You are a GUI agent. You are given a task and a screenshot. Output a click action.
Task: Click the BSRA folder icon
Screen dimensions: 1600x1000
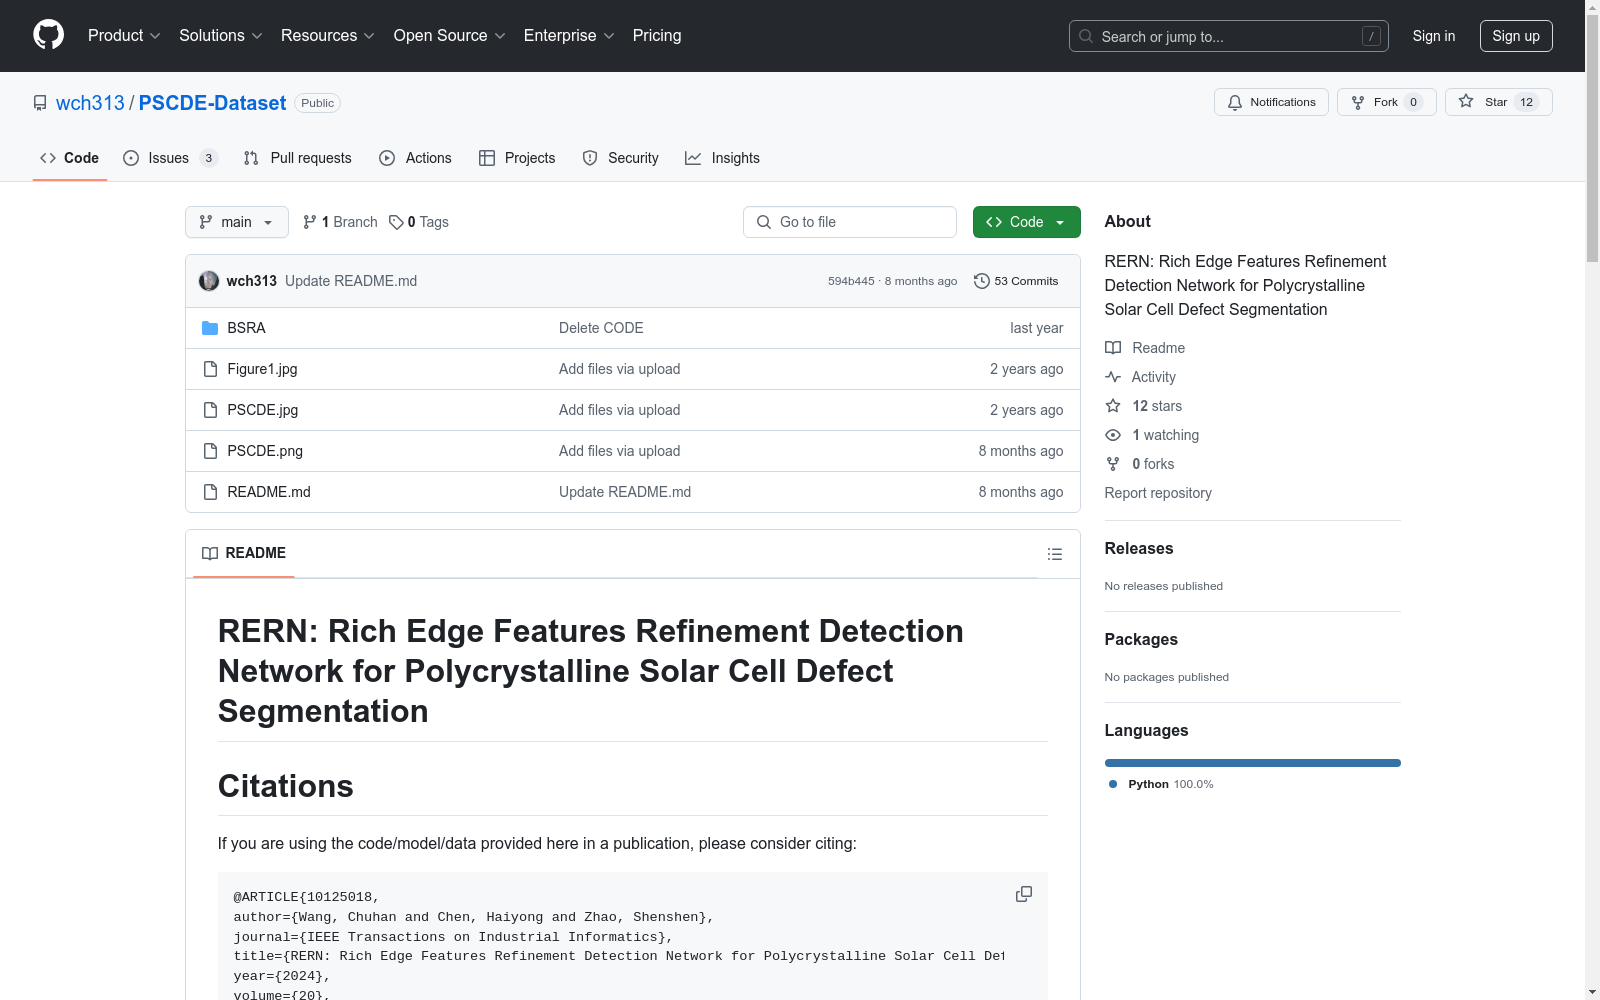pos(210,328)
